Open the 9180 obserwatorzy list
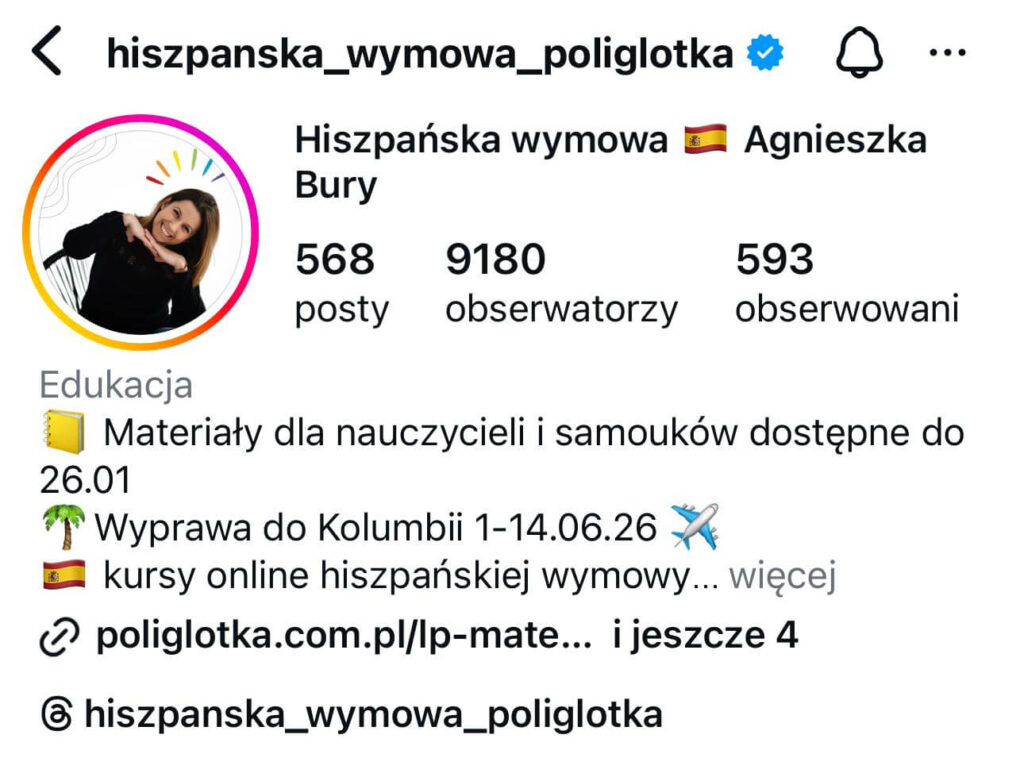Viewport: 1024px width, 773px height. coord(562,282)
